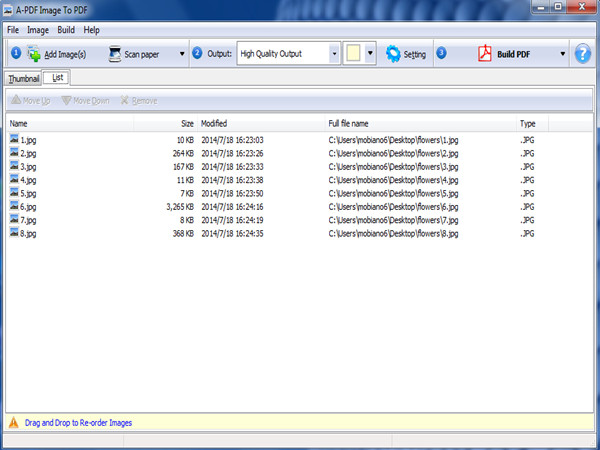This screenshot has height=450, width=600.
Task: Click the image icon of 2.jpg
Action: pos(14,152)
